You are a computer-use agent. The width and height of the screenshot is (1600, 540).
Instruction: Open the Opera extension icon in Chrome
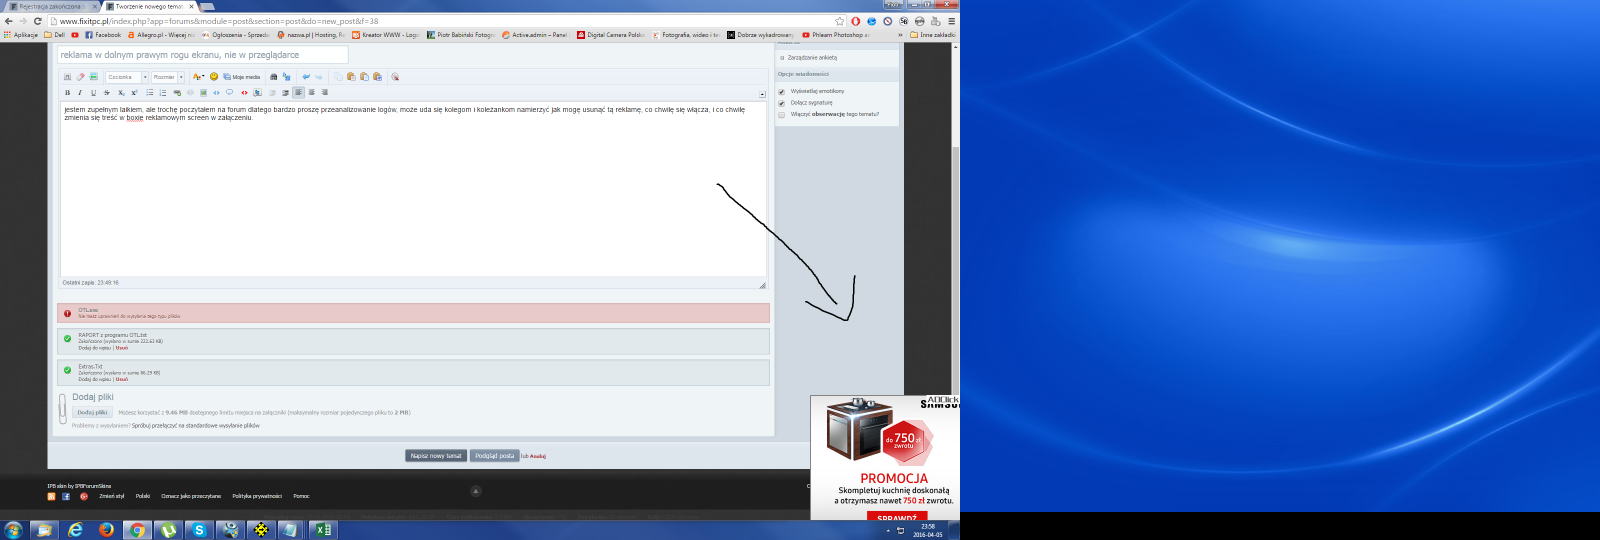(x=856, y=21)
